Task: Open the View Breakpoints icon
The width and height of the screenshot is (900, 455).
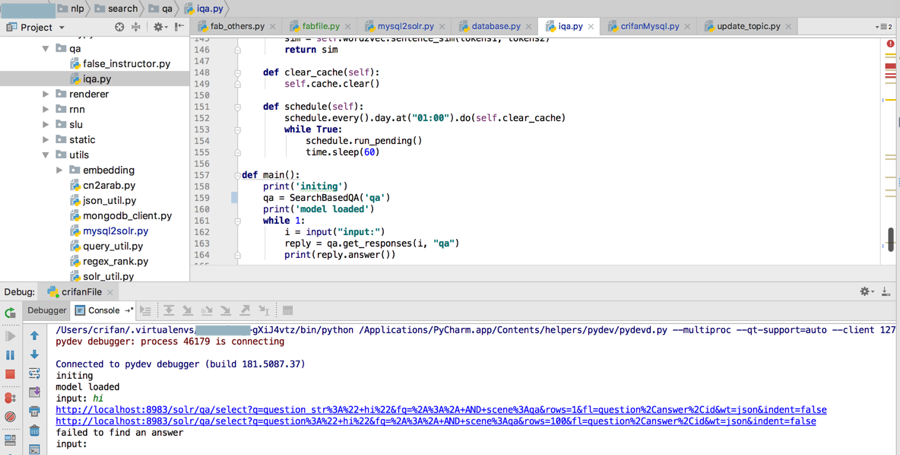Action: (10, 398)
